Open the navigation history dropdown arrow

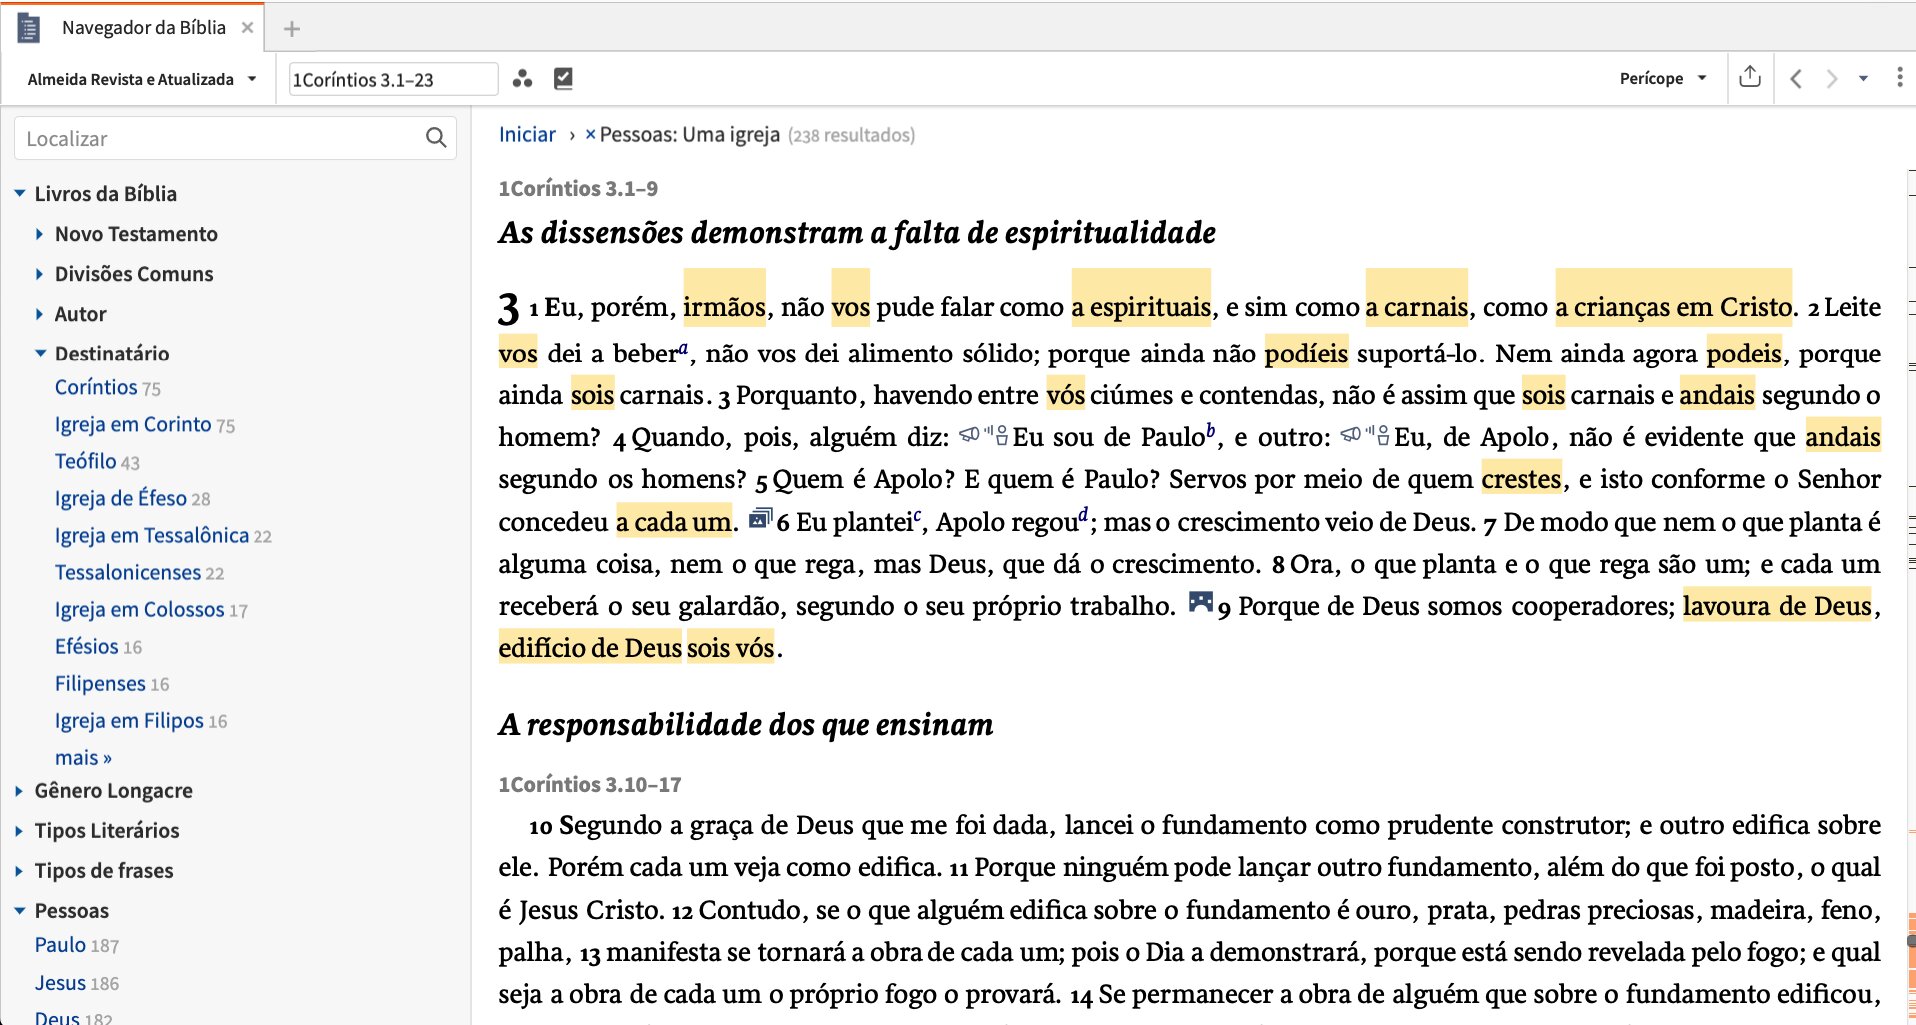tap(1863, 78)
